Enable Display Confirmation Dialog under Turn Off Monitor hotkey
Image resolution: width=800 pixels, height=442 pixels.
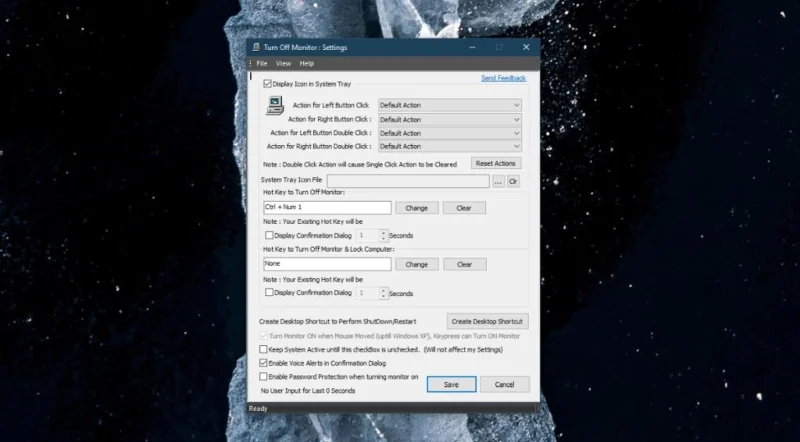pyautogui.click(x=269, y=235)
